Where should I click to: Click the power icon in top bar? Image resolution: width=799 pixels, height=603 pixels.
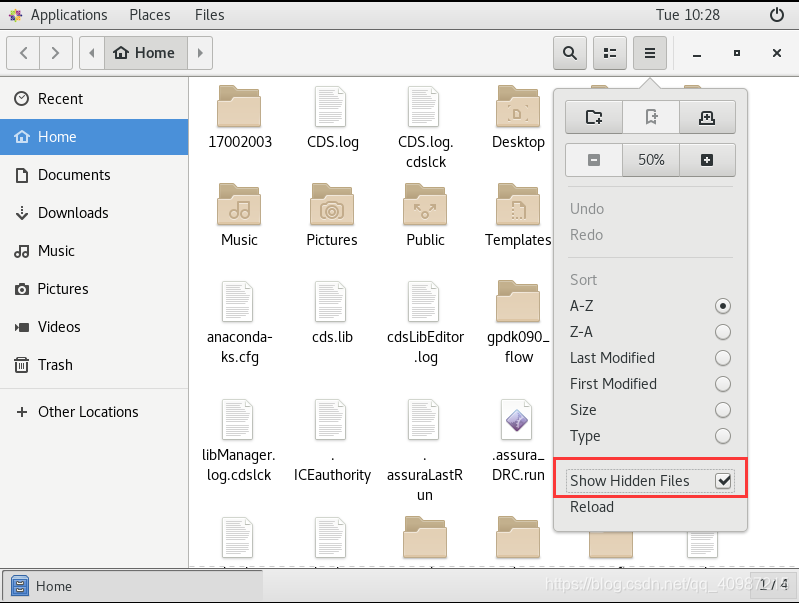coord(777,15)
